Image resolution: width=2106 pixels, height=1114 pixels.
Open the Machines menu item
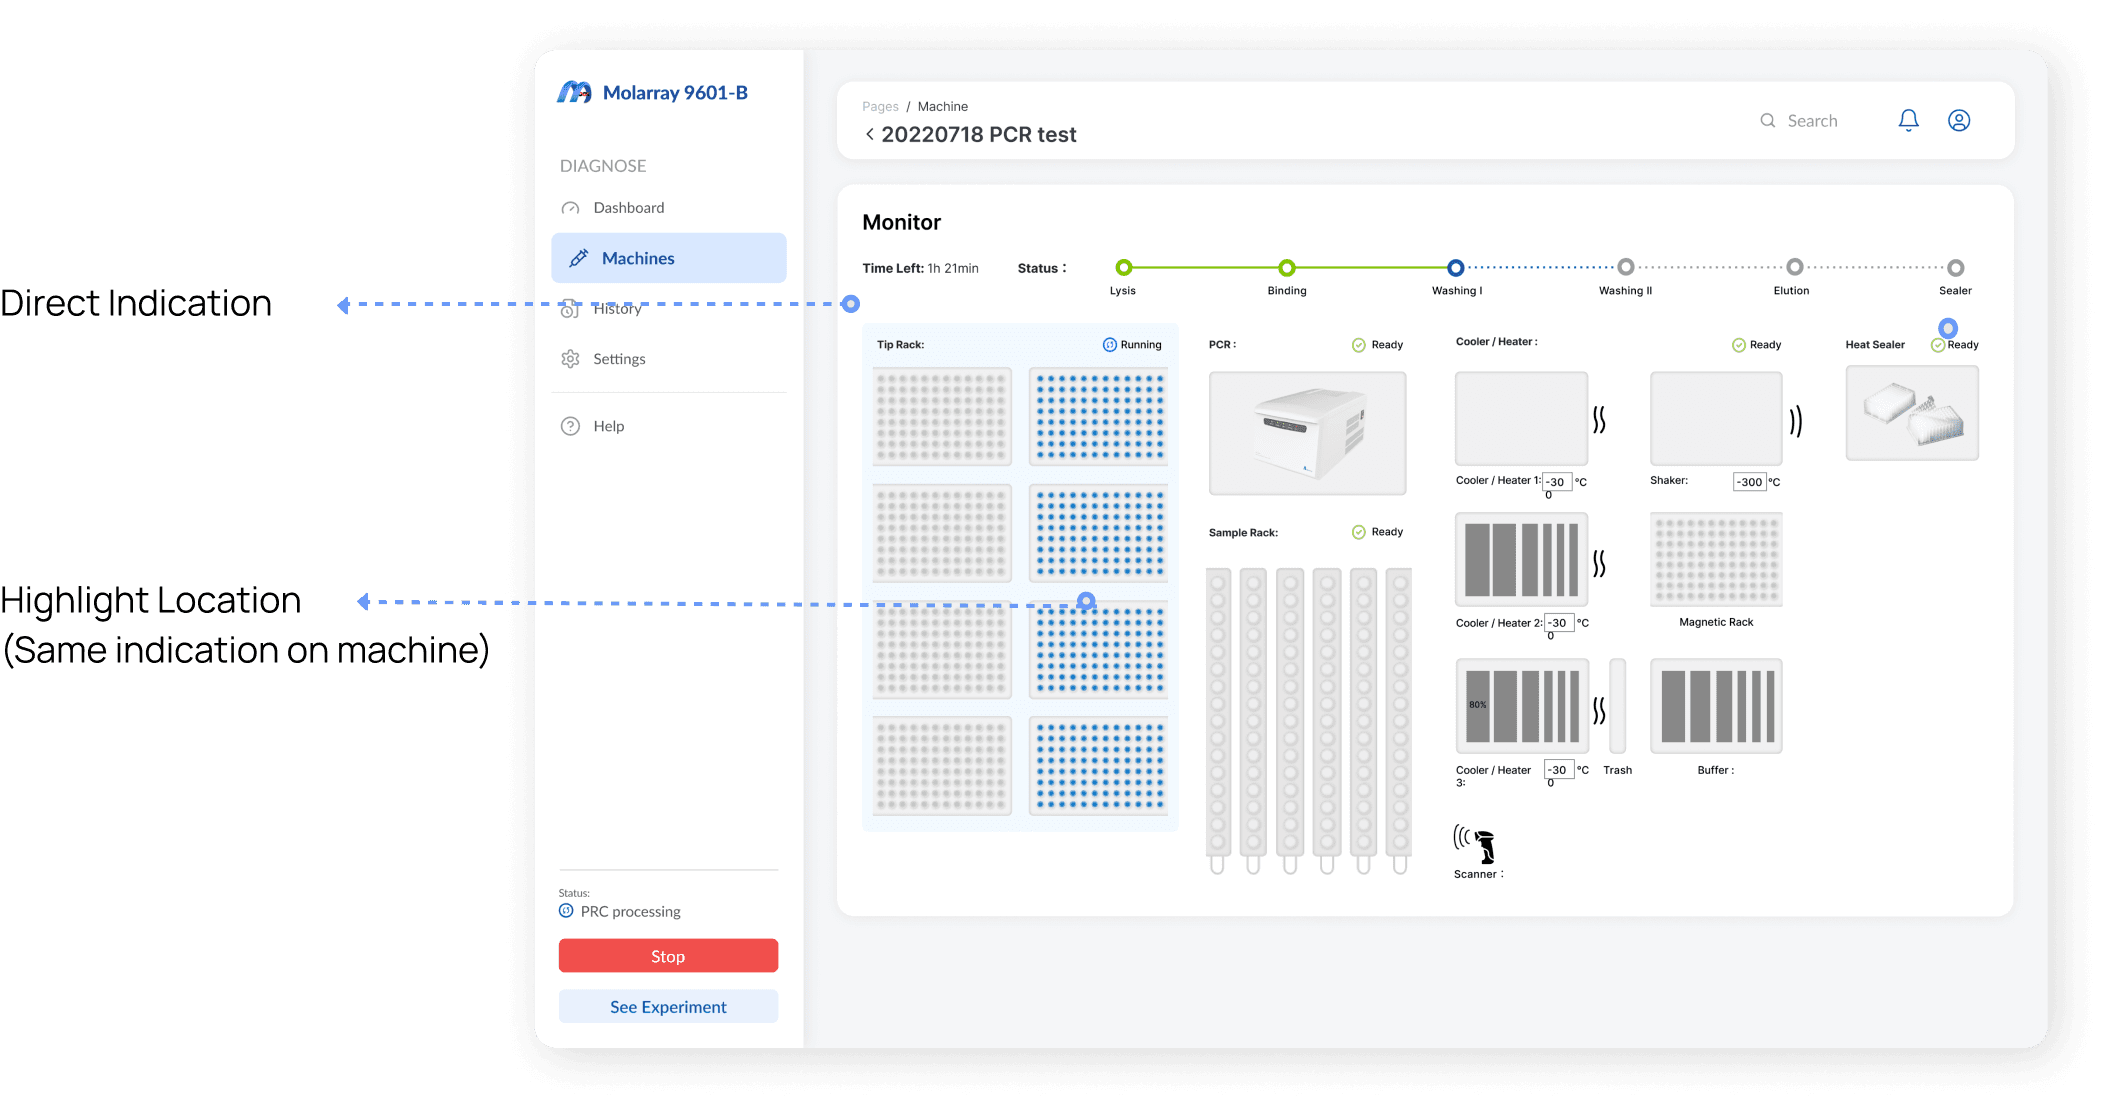click(x=668, y=258)
